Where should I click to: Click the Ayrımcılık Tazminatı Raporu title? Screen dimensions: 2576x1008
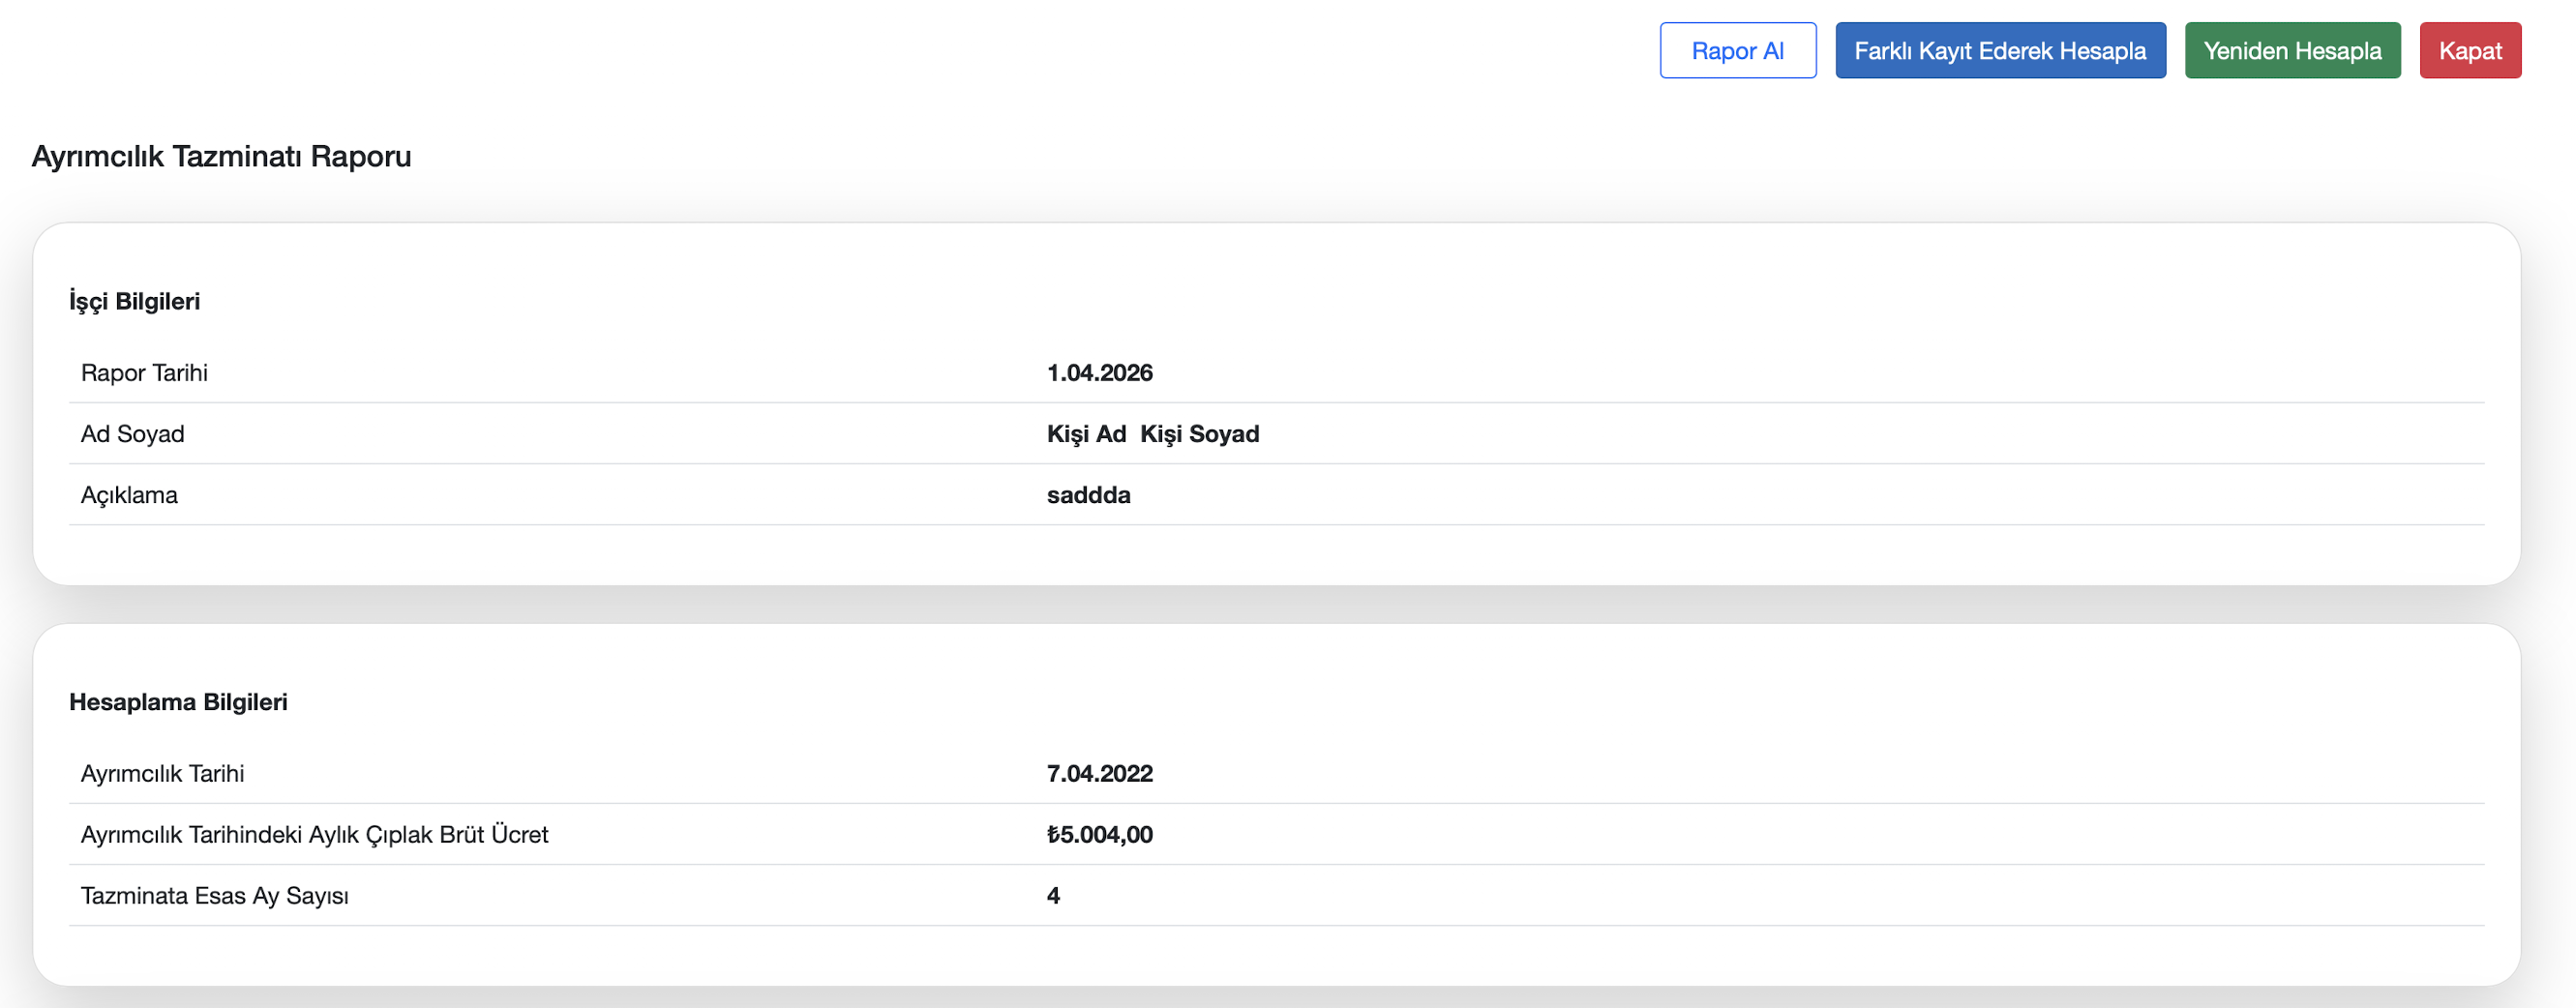click(221, 157)
